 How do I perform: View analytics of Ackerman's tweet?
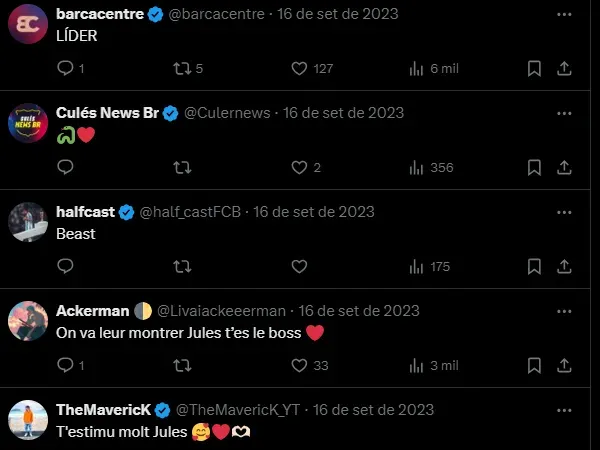pyautogui.click(x=417, y=366)
